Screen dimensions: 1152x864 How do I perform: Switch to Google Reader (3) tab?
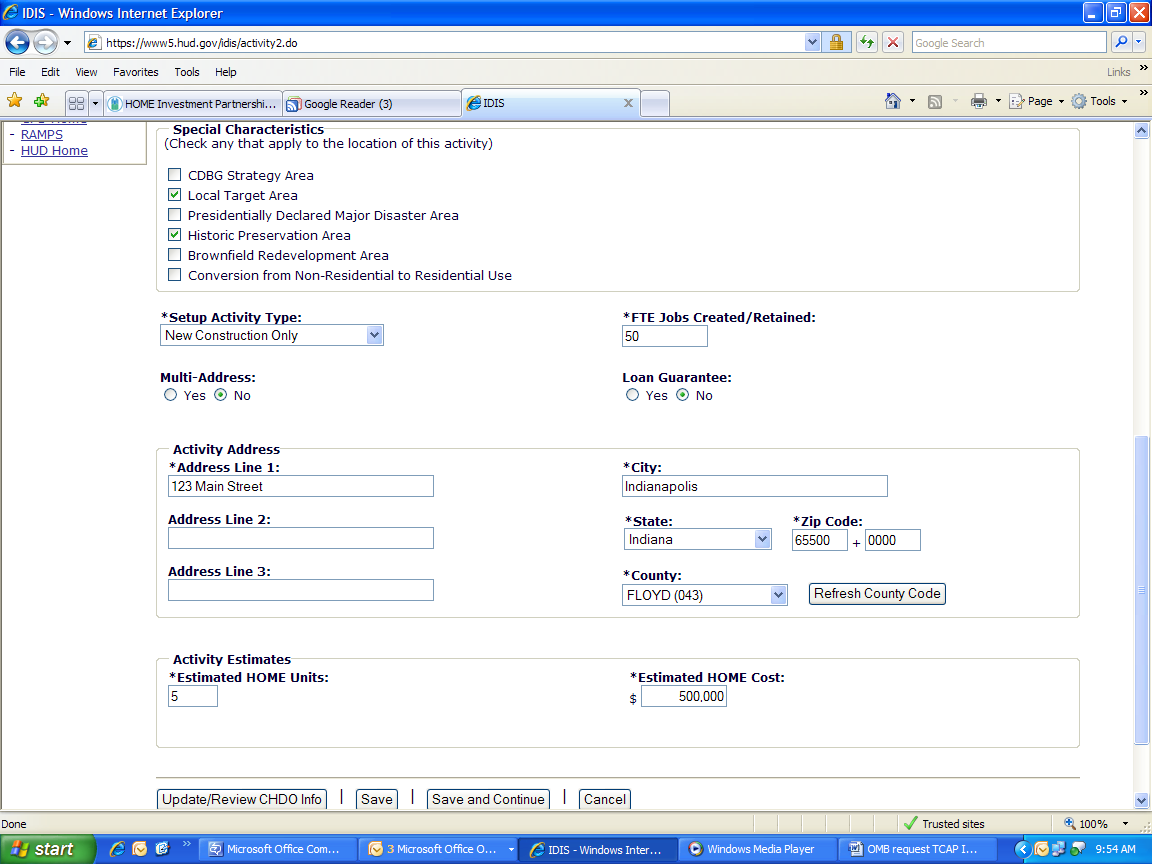pyautogui.click(x=372, y=104)
